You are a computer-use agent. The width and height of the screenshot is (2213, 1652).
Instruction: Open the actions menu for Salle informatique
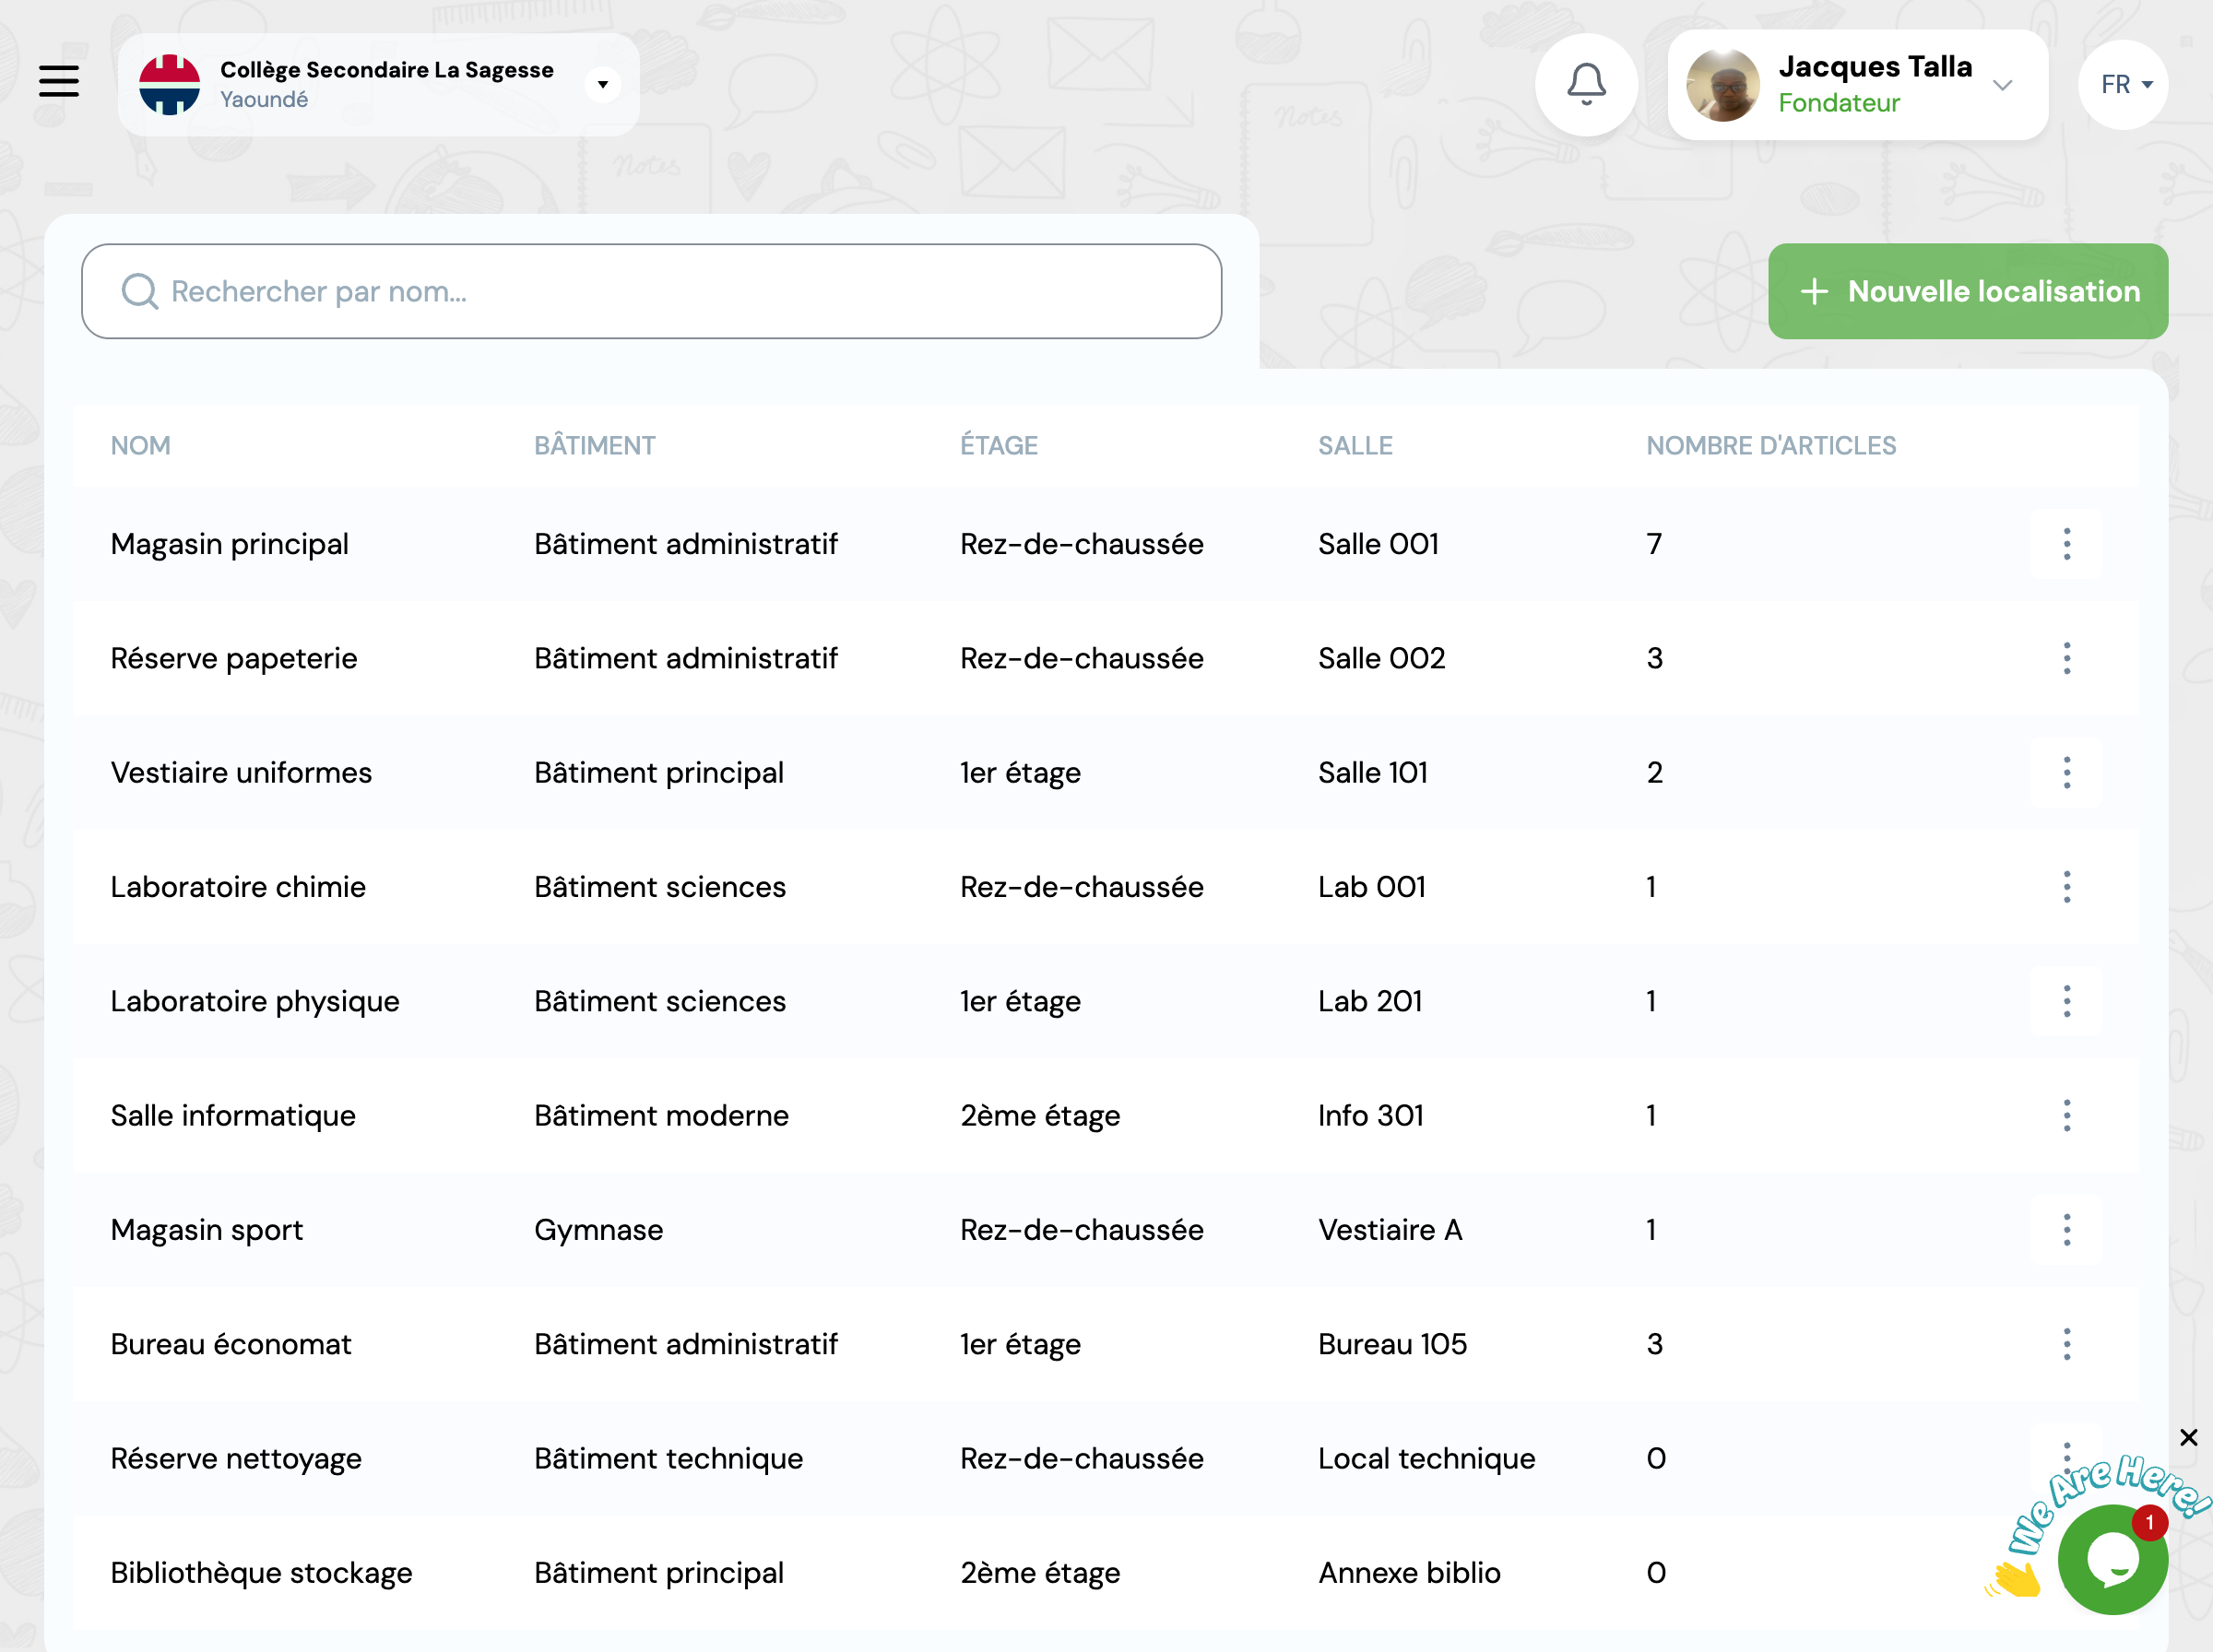click(2066, 1115)
